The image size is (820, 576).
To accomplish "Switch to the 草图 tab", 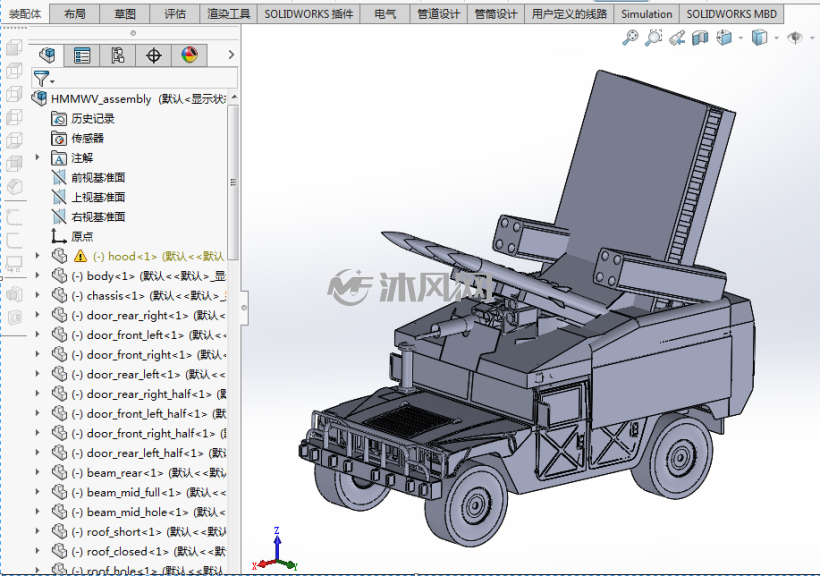I will coord(124,14).
